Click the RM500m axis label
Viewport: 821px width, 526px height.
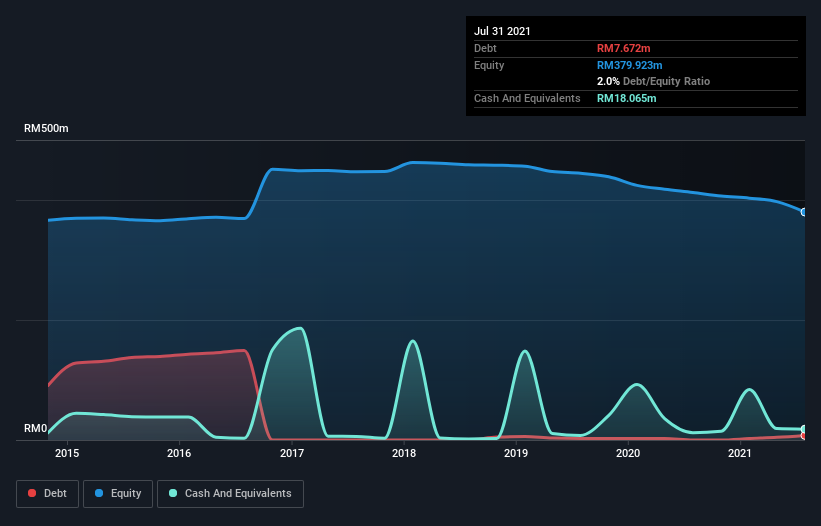[46, 128]
